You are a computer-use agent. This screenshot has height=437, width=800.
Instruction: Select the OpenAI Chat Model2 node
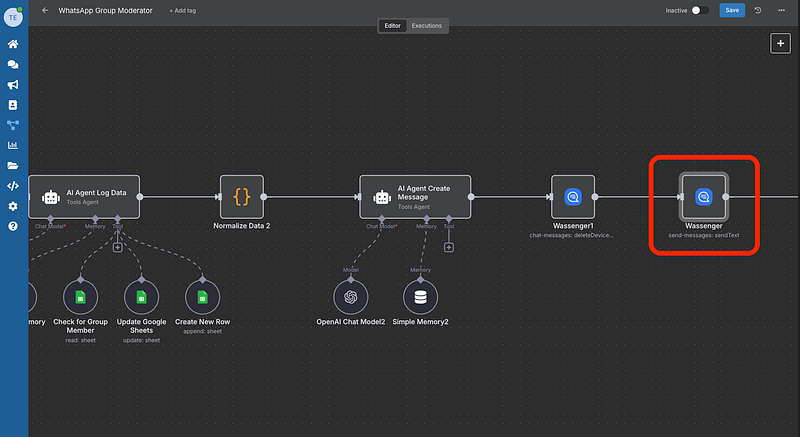(350, 297)
